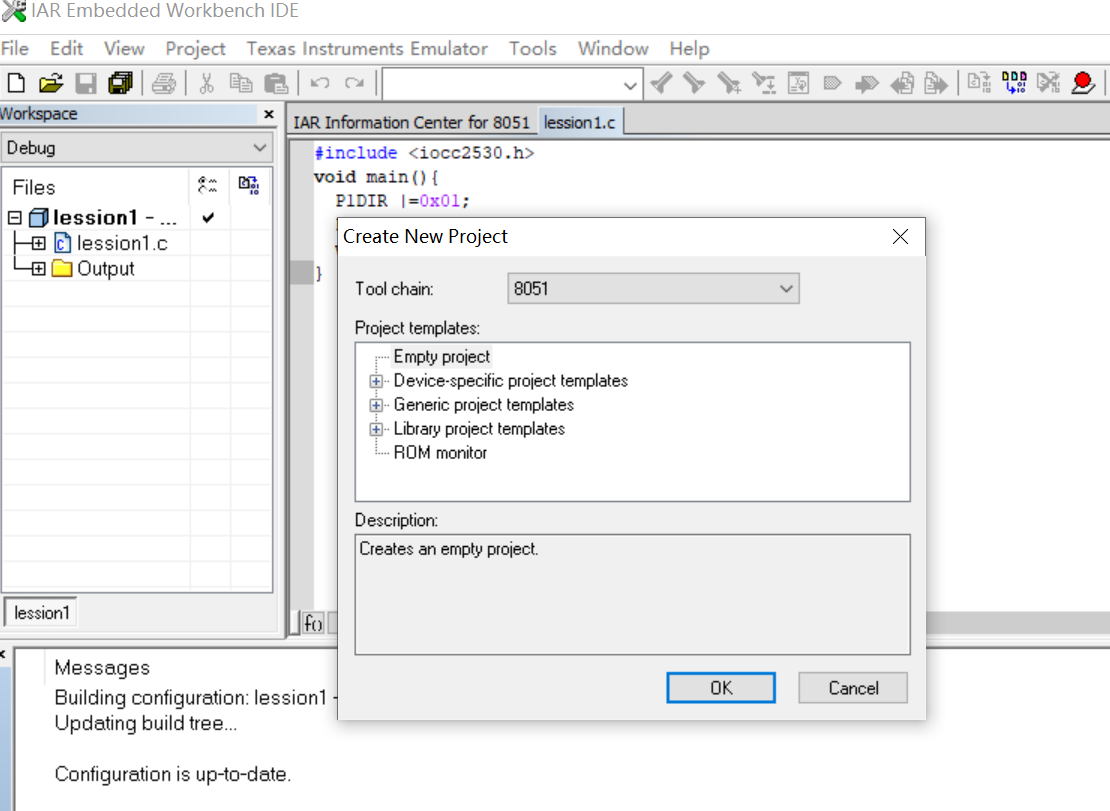Click the Save floppy disk icon

pyautogui.click(x=86, y=84)
